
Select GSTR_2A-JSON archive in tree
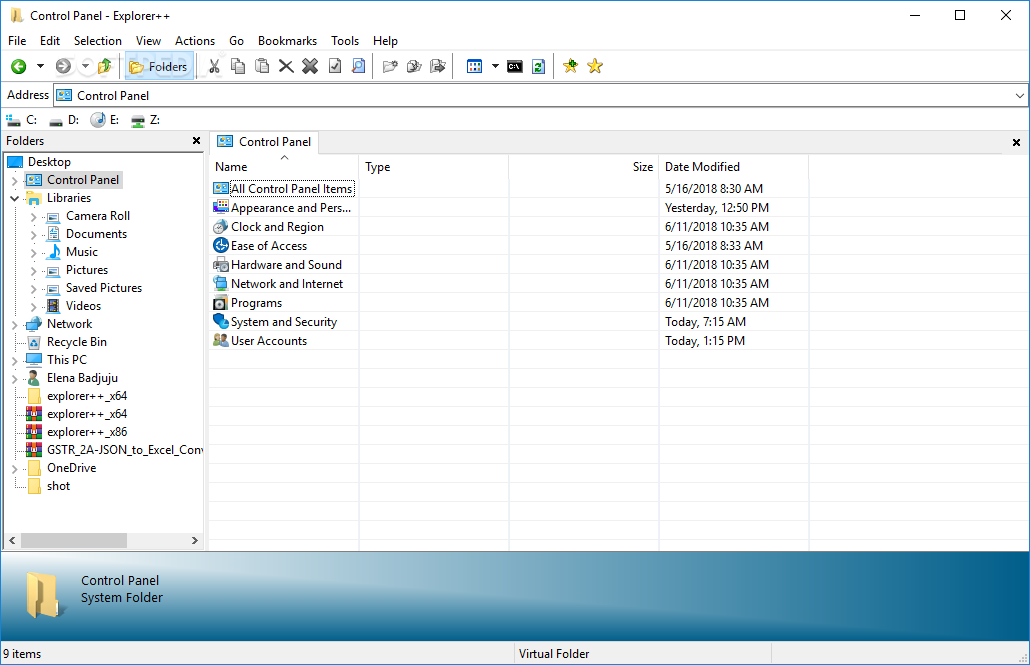(x=124, y=450)
